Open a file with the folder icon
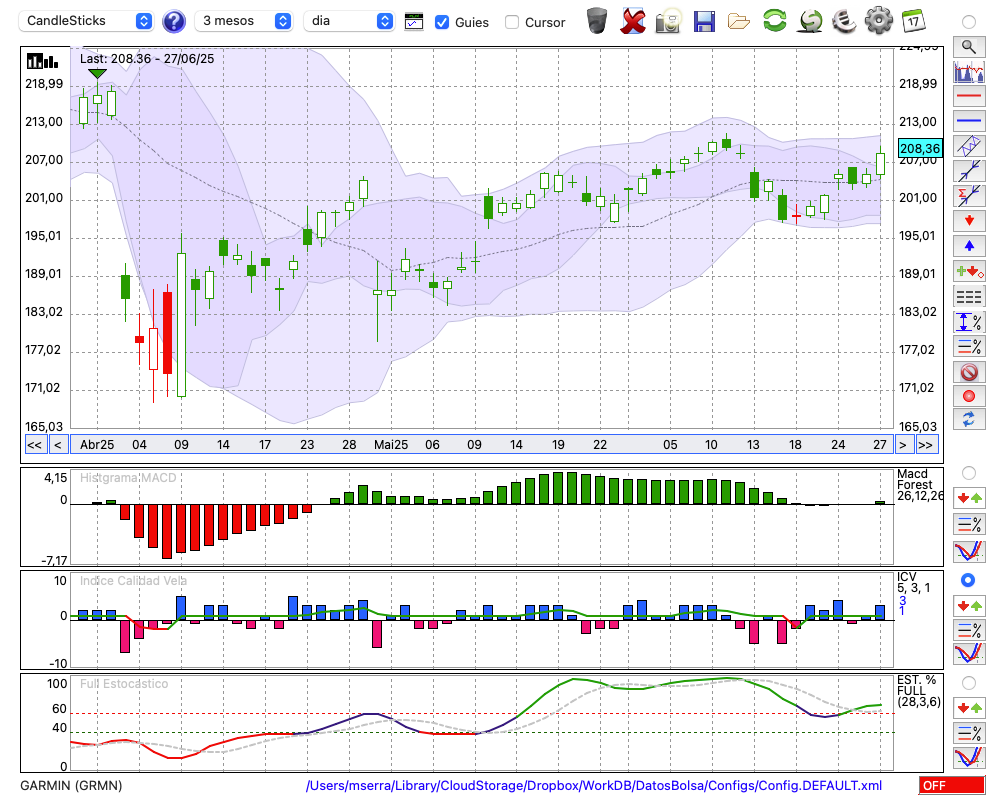This screenshot has height=800, width=1000. 739,22
